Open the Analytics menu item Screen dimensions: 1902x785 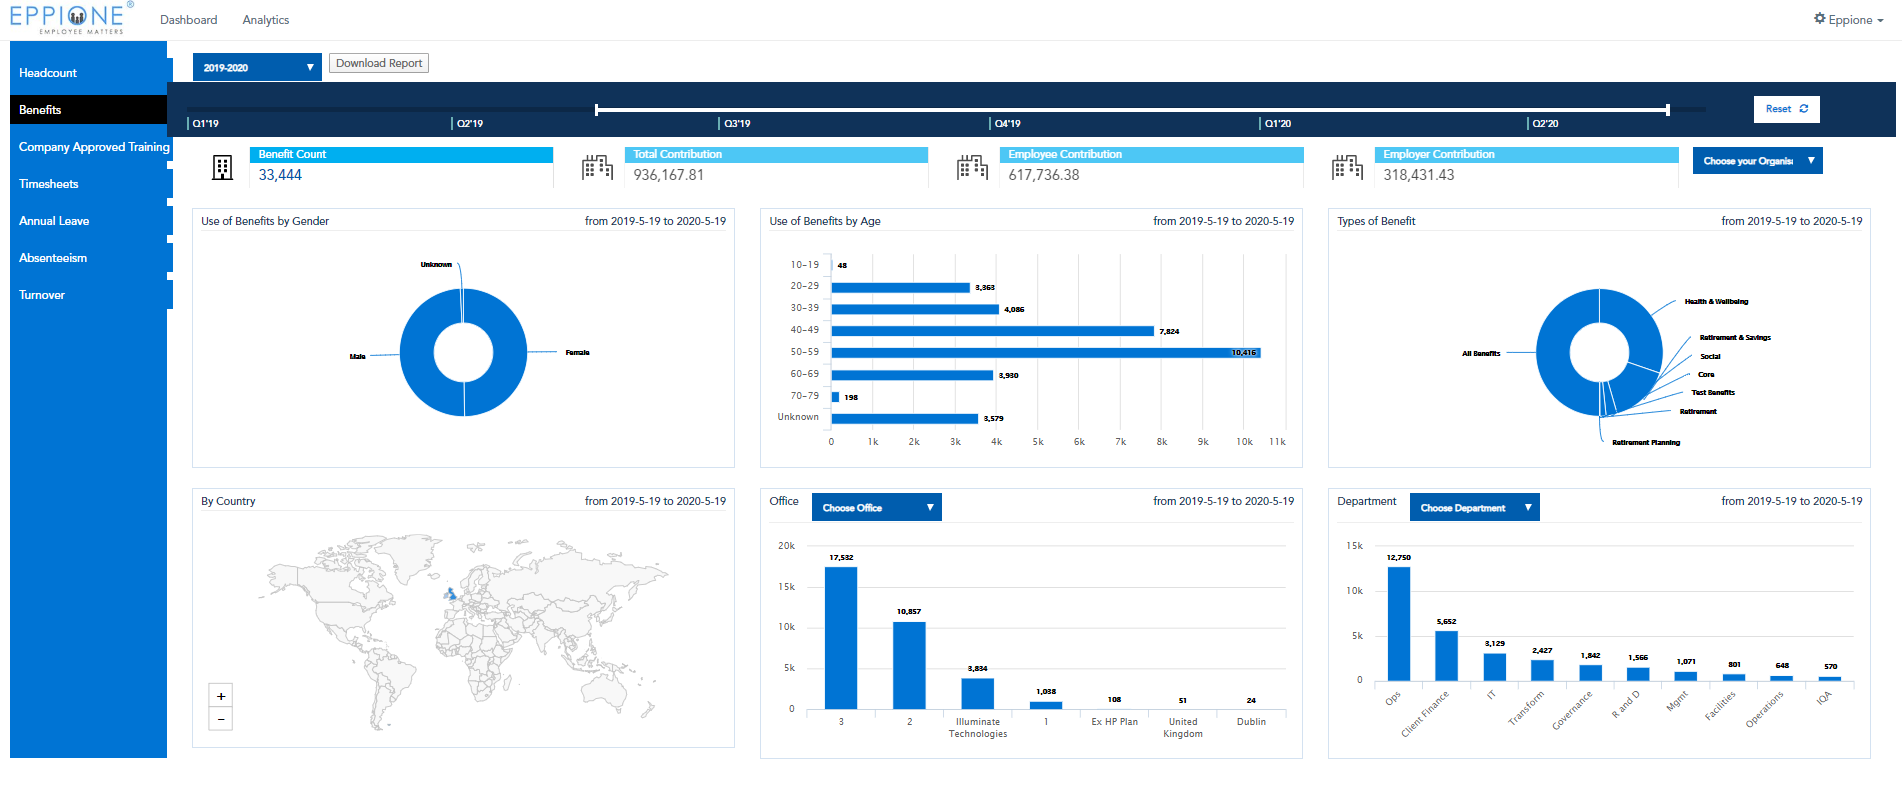[x=265, y=20]
